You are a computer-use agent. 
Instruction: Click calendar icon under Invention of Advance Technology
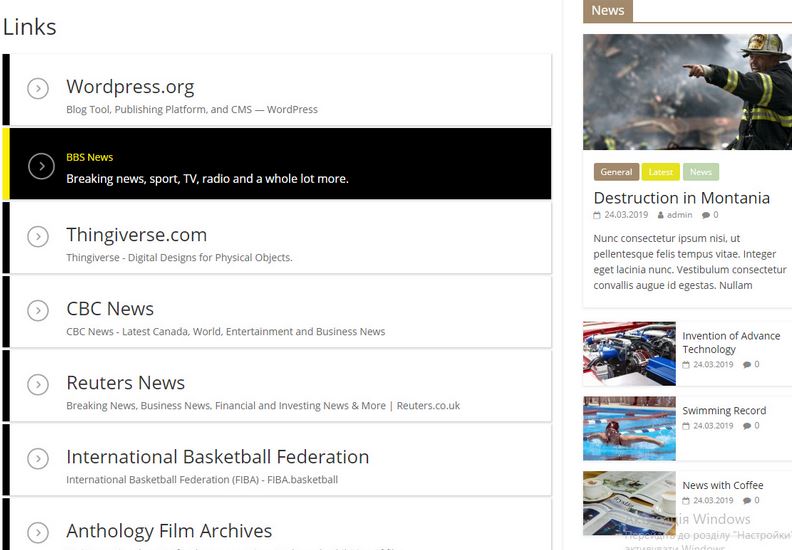click(x=686, y=365)
